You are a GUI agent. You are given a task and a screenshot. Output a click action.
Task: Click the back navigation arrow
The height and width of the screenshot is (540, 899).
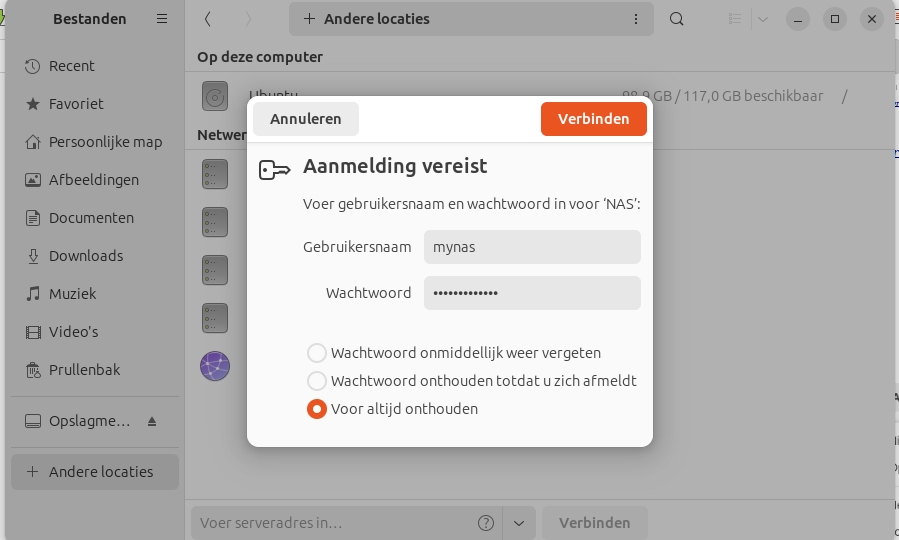[x=207, y=19]
